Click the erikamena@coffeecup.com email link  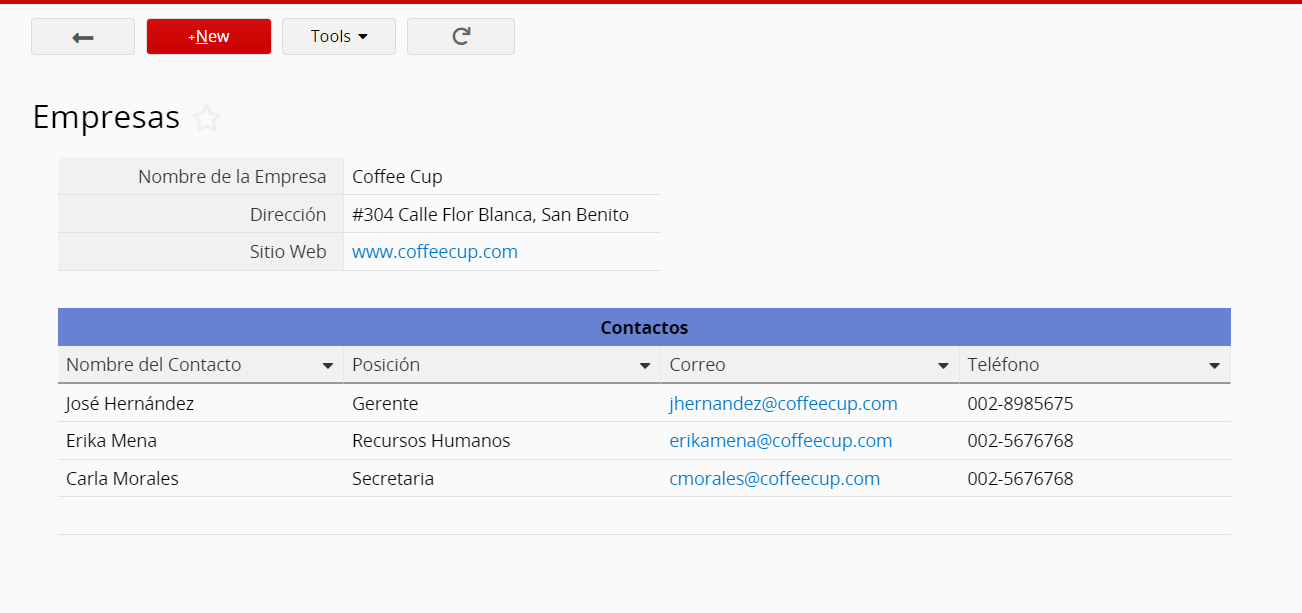pyautogui.click(x=780, y=441)
